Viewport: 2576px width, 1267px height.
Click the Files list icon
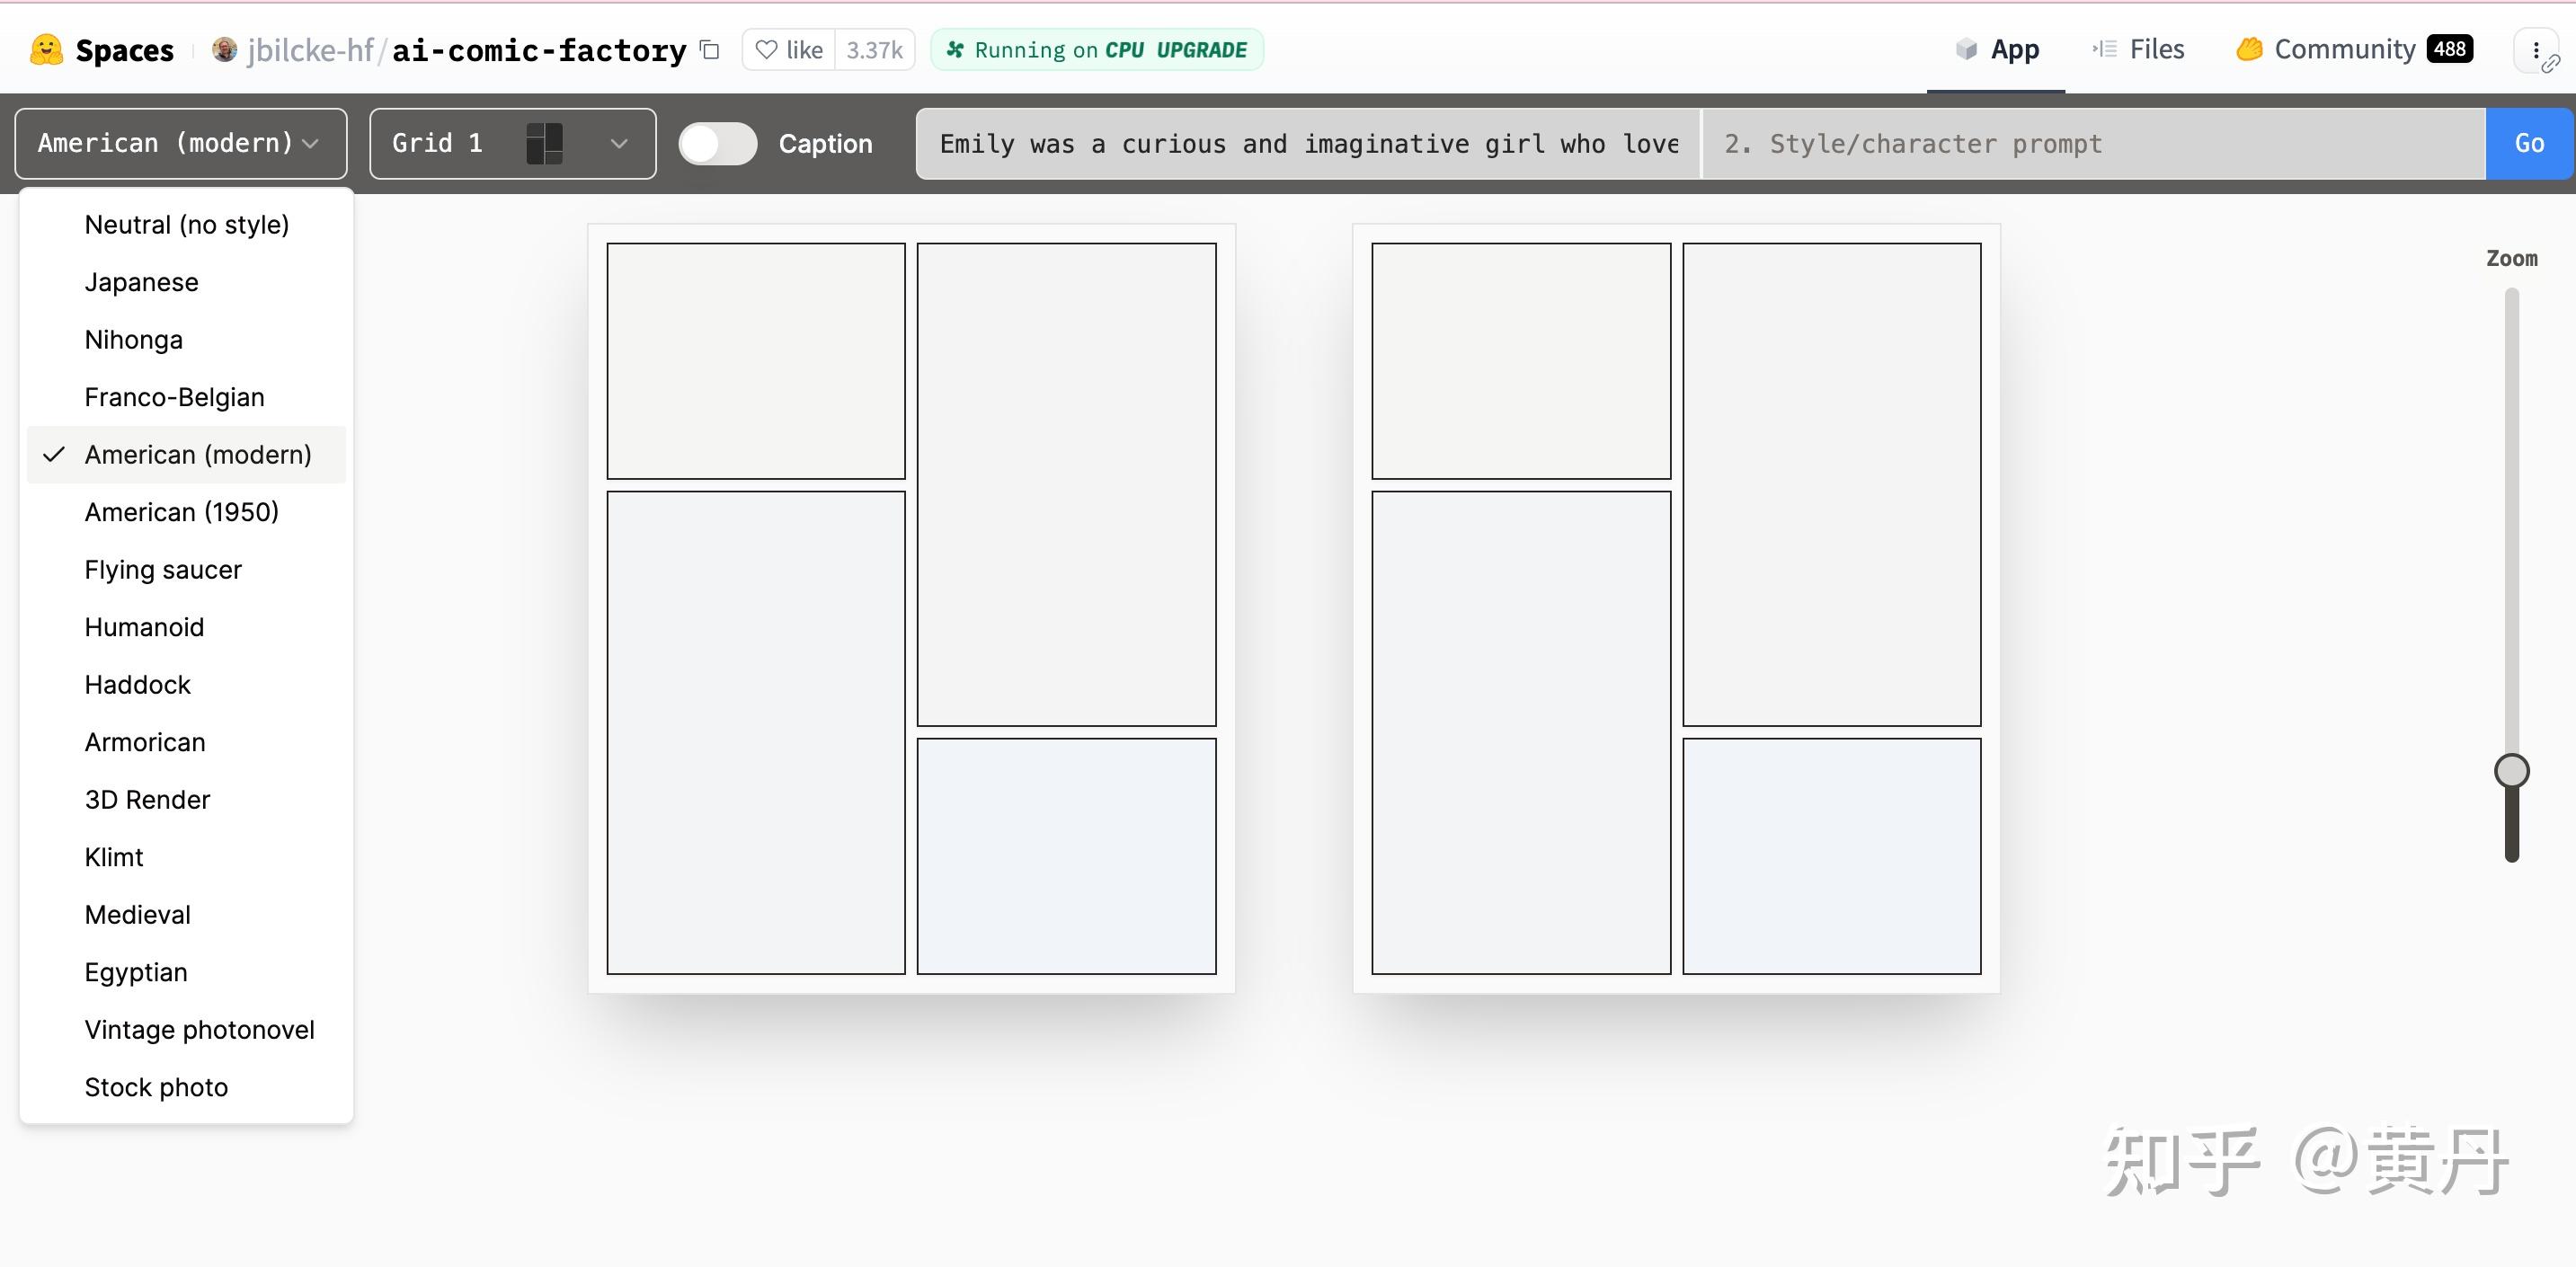pyautogui.click(x=2105, y=50)
